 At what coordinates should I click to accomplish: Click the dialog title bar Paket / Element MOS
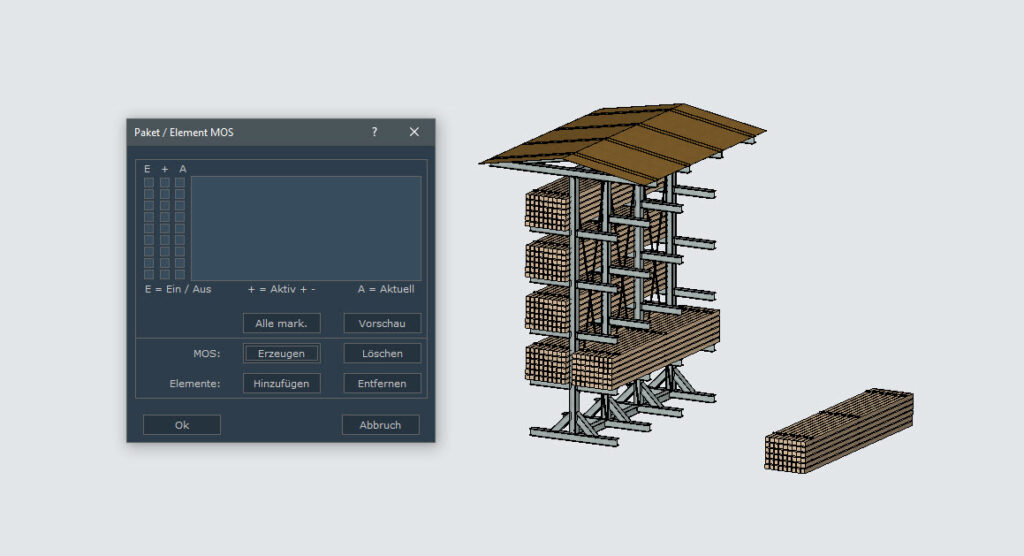[240, 132]
